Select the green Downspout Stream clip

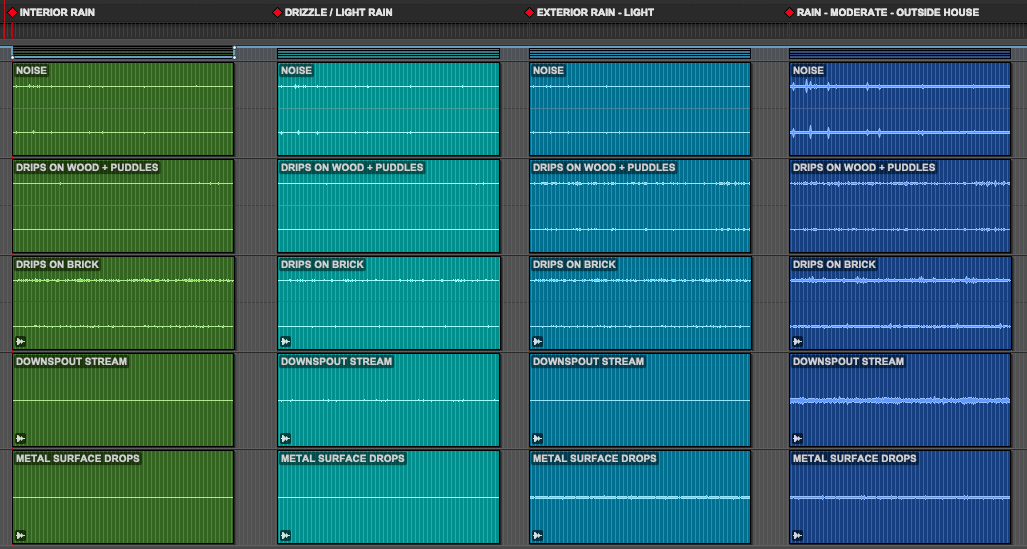coord(123,400)
